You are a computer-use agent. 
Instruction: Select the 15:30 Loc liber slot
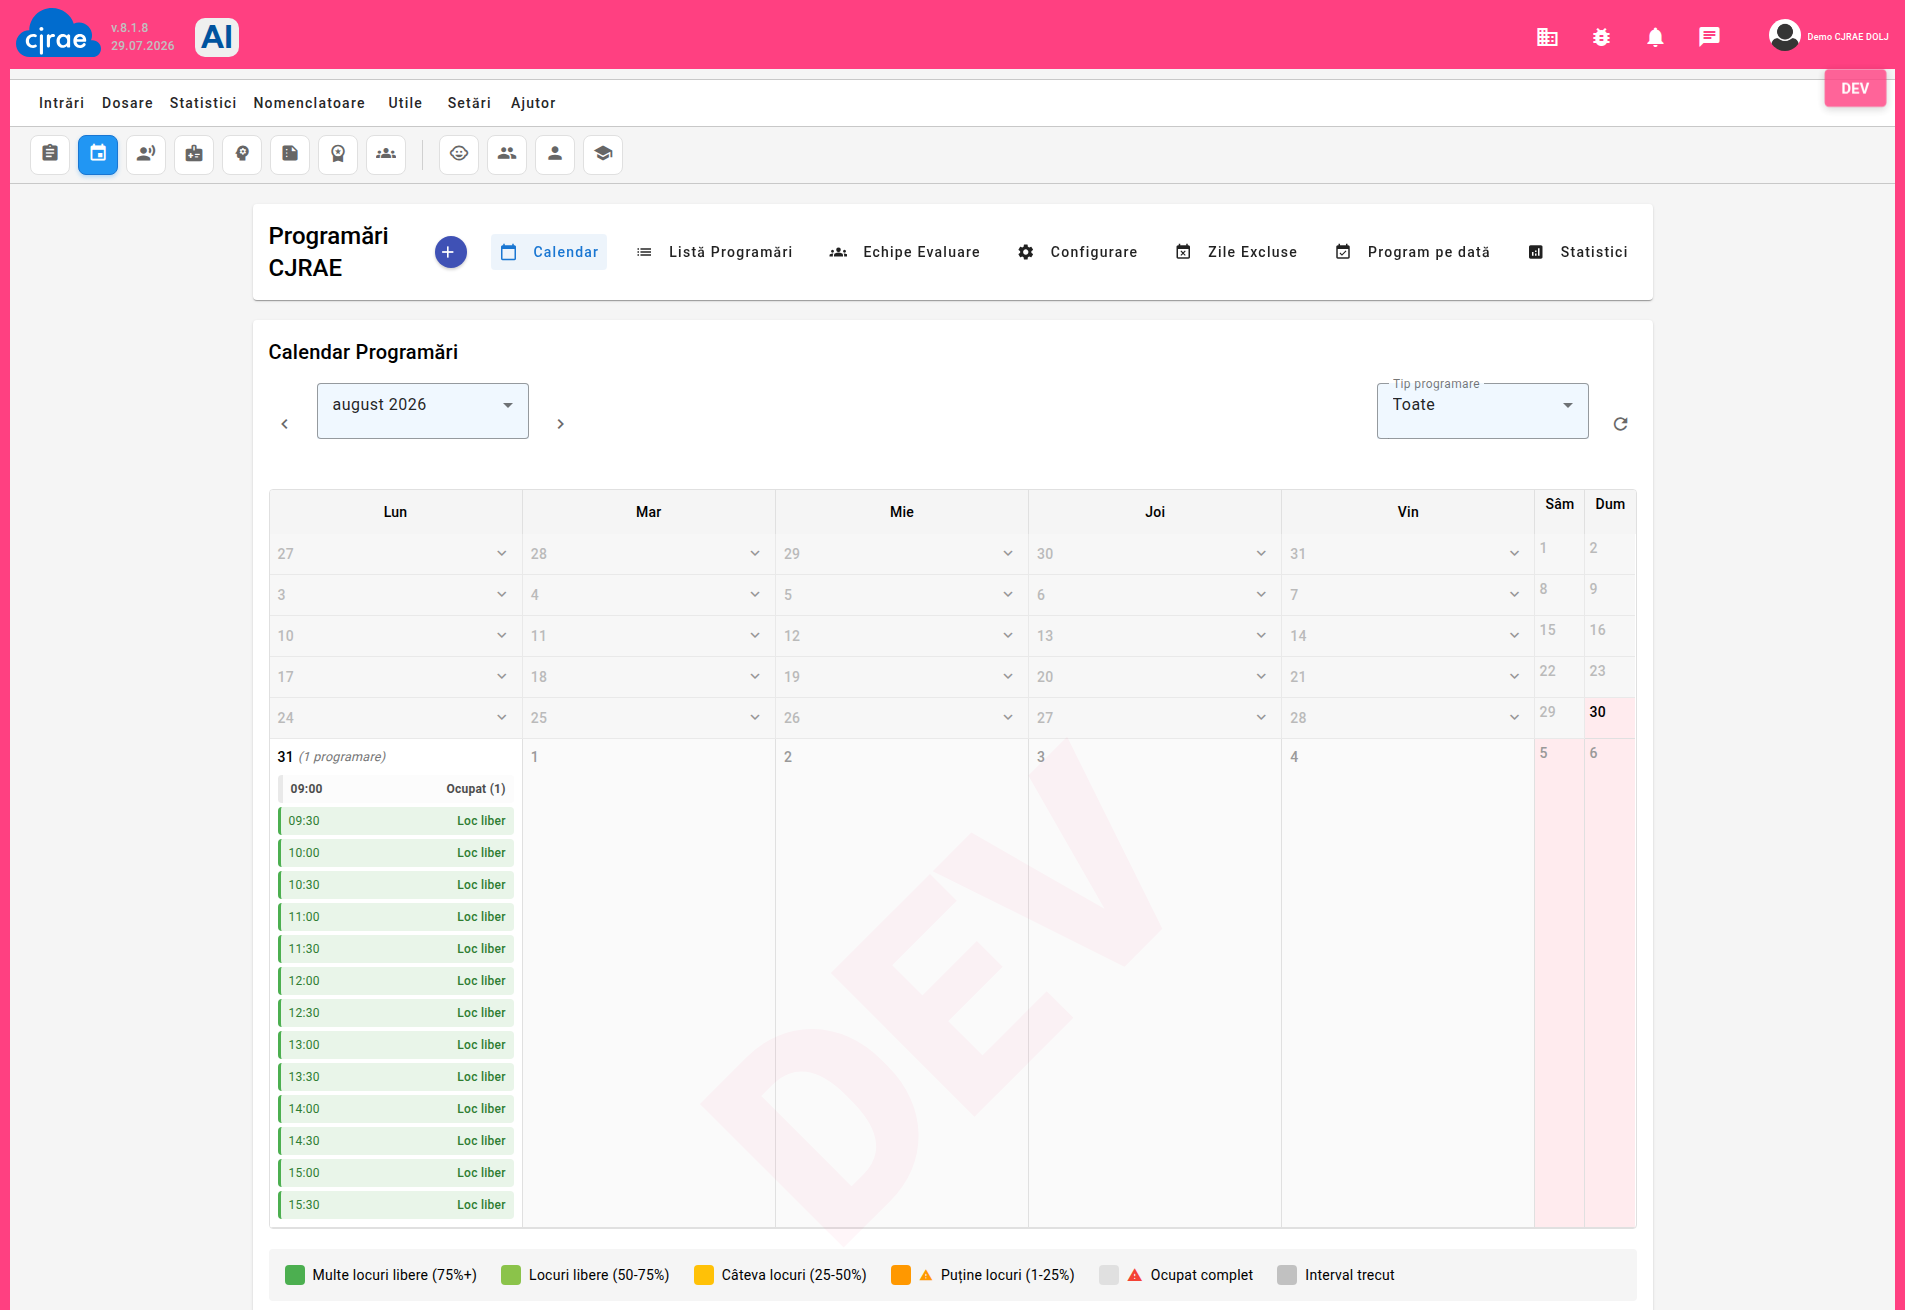pos(396,1205)
